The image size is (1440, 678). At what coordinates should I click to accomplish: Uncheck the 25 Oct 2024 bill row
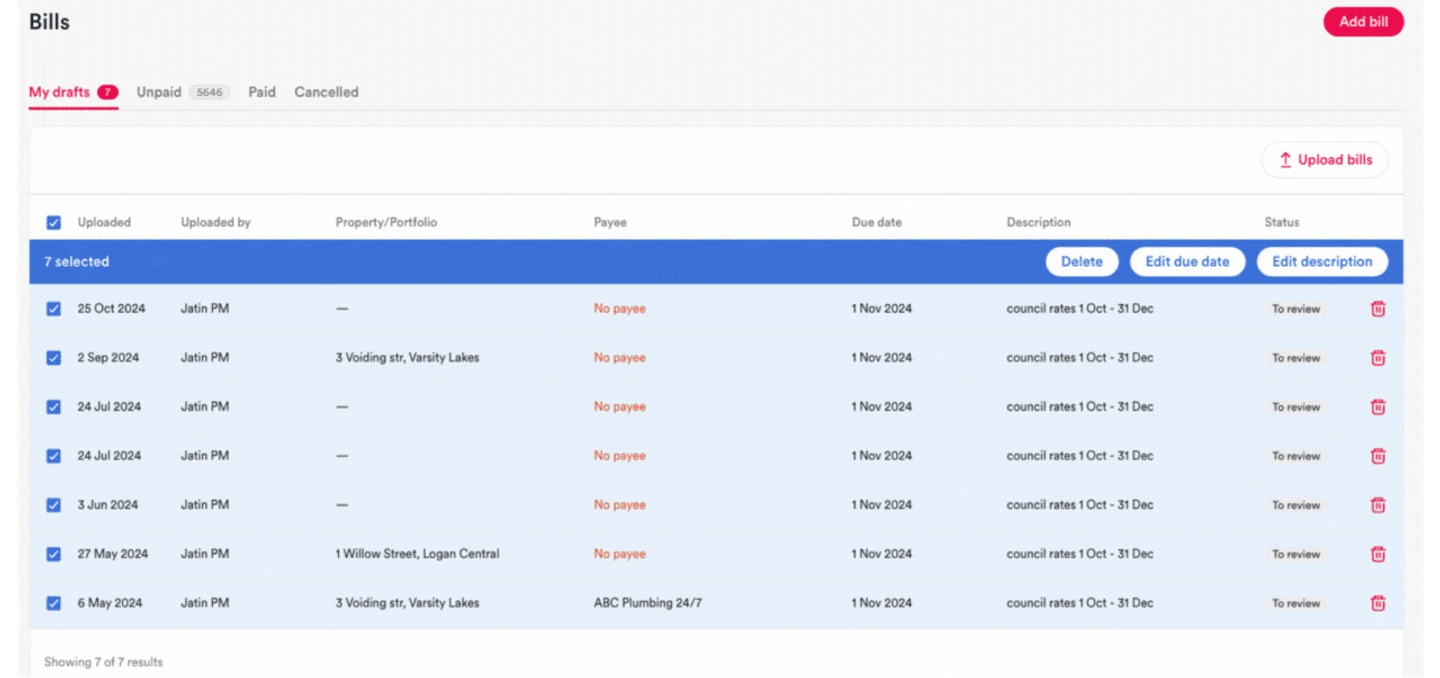tap(54, 309)
